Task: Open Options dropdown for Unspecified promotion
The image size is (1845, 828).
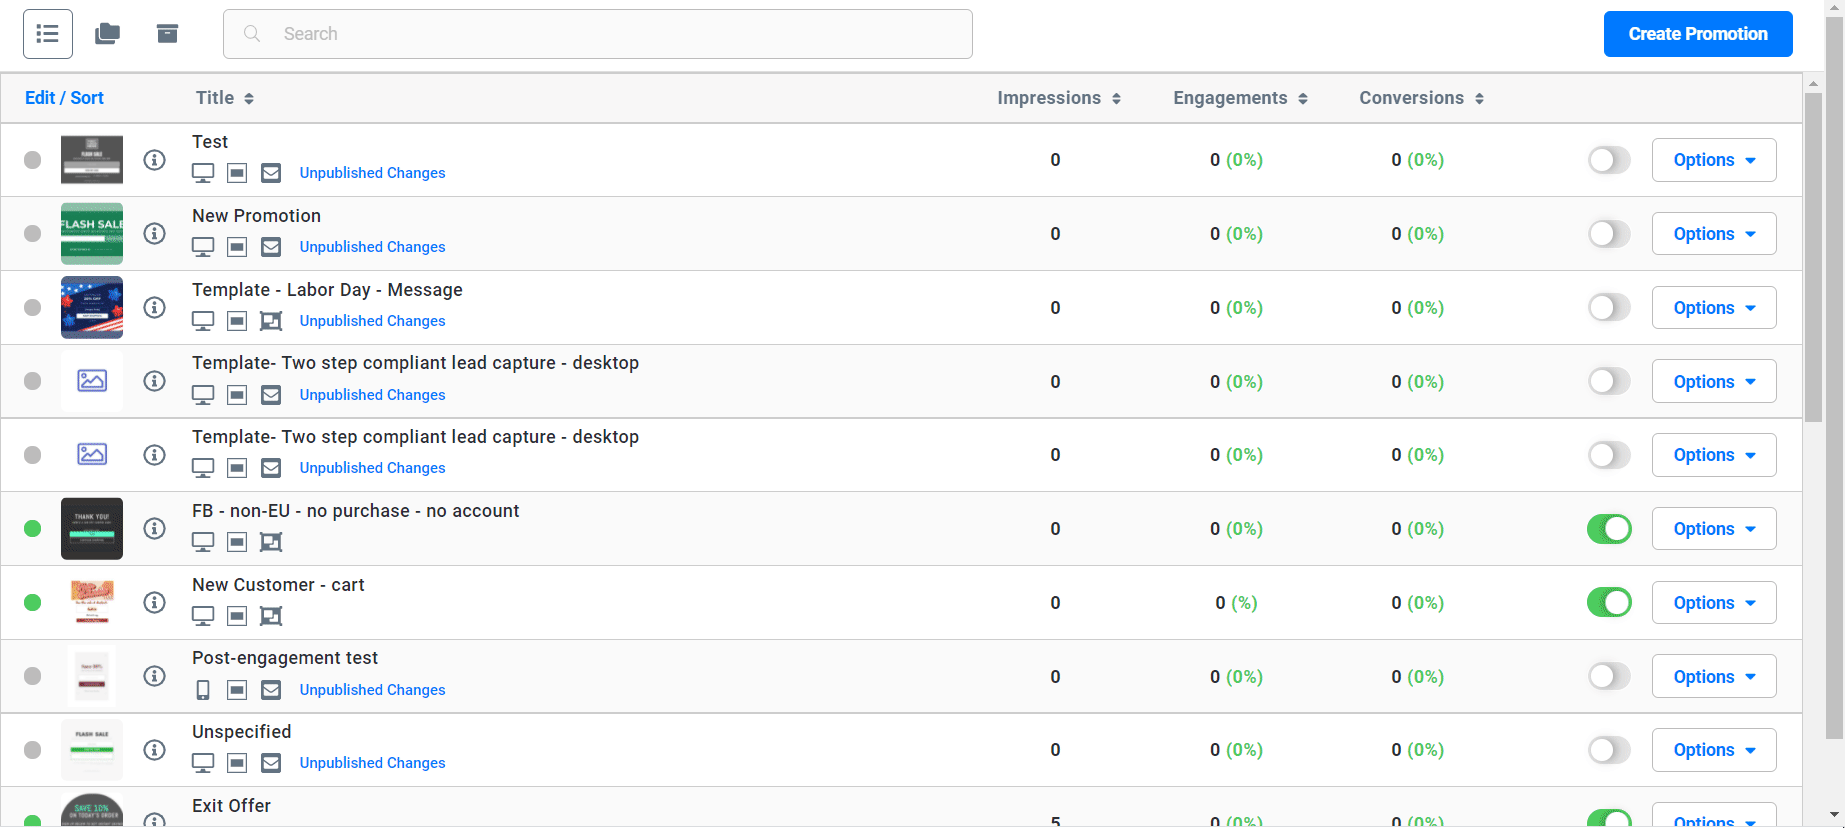Action: point(1713,750)
